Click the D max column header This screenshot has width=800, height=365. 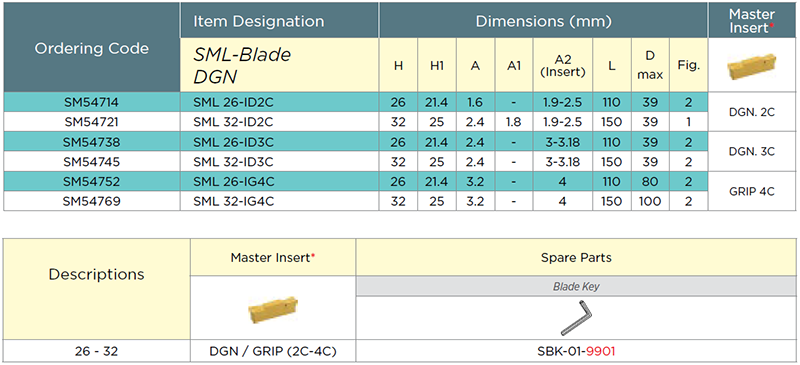click(650, 65)
